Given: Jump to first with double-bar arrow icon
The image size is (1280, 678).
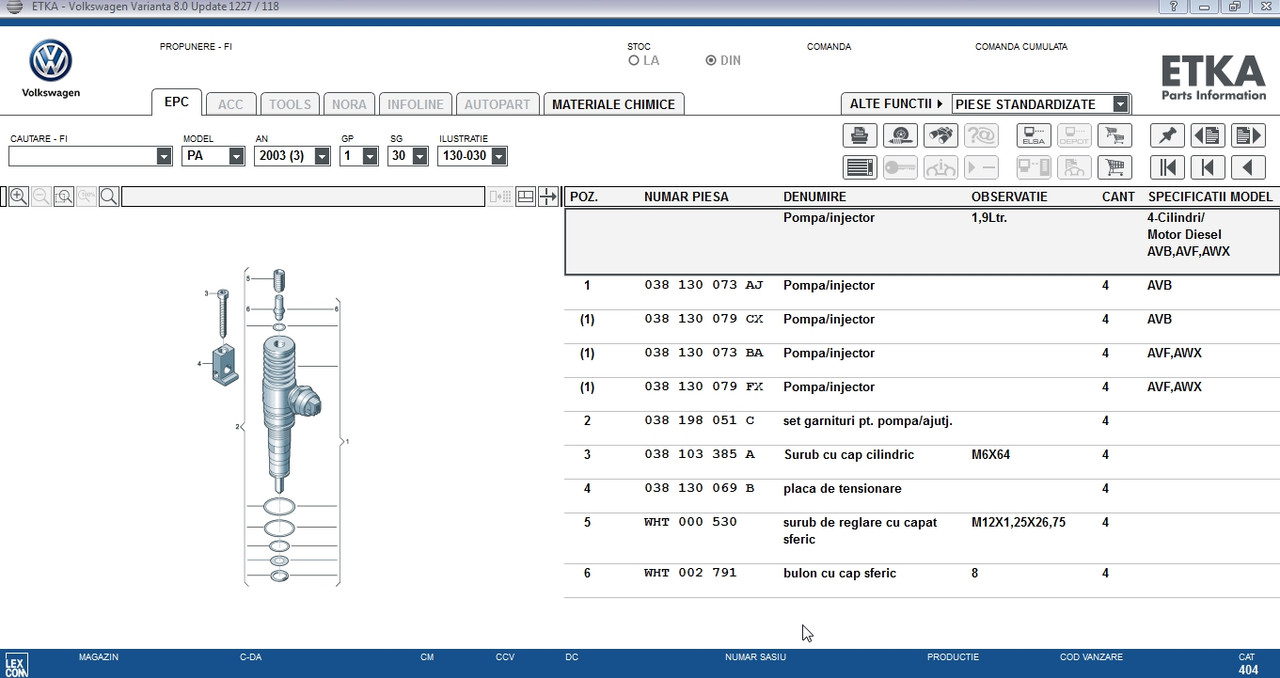Looking at the screenshot, I should (x=1168, y=167).
